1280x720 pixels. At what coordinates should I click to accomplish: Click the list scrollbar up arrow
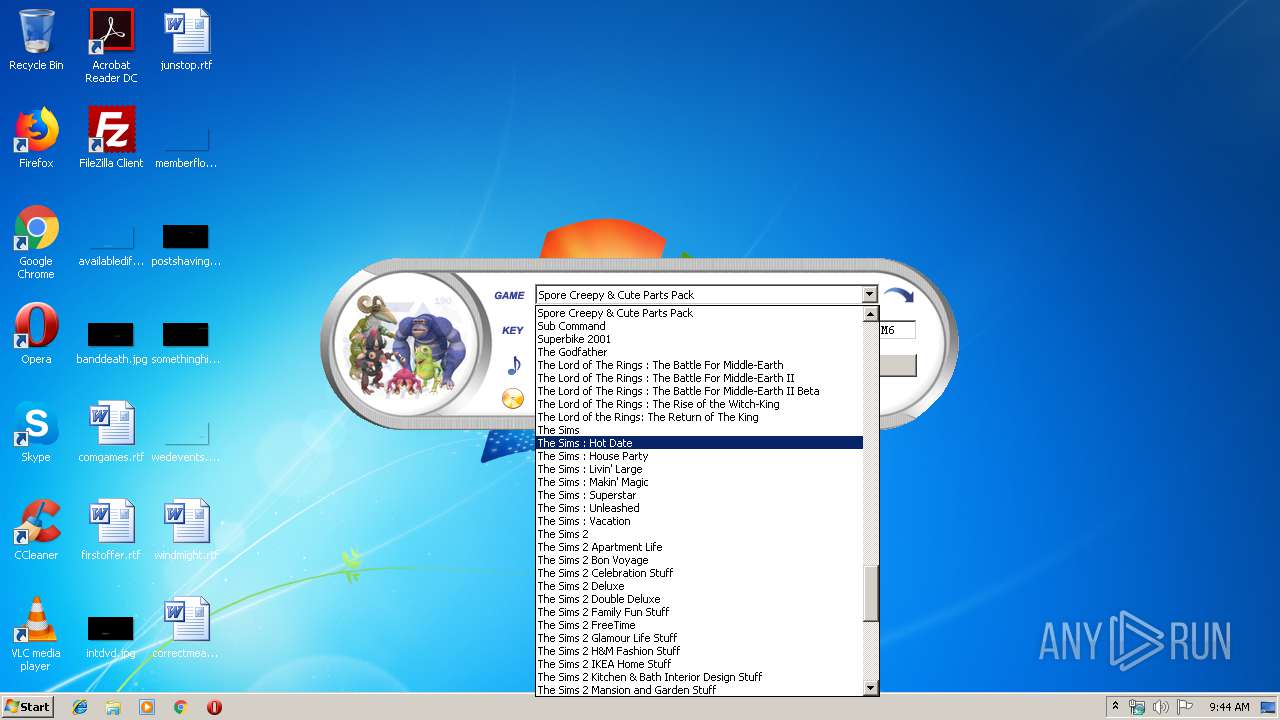870,314
